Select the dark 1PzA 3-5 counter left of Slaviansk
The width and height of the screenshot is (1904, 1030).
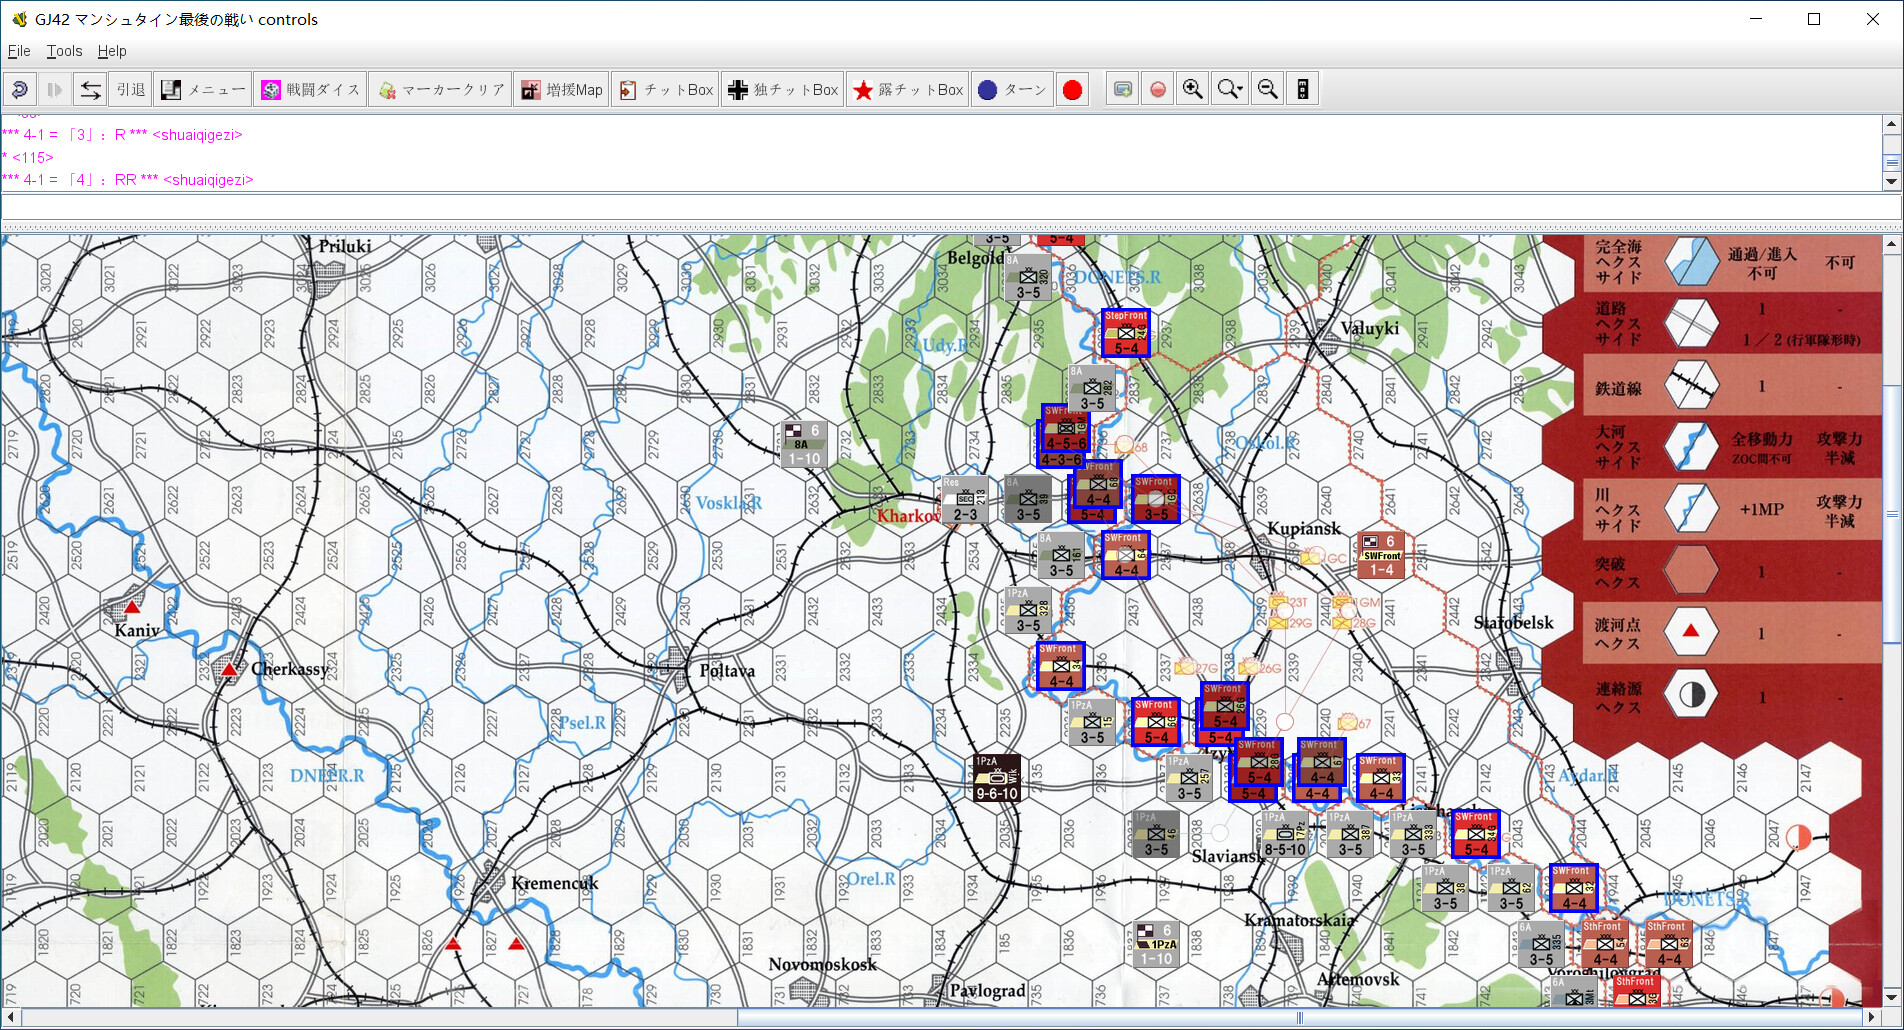(1156, 834)
